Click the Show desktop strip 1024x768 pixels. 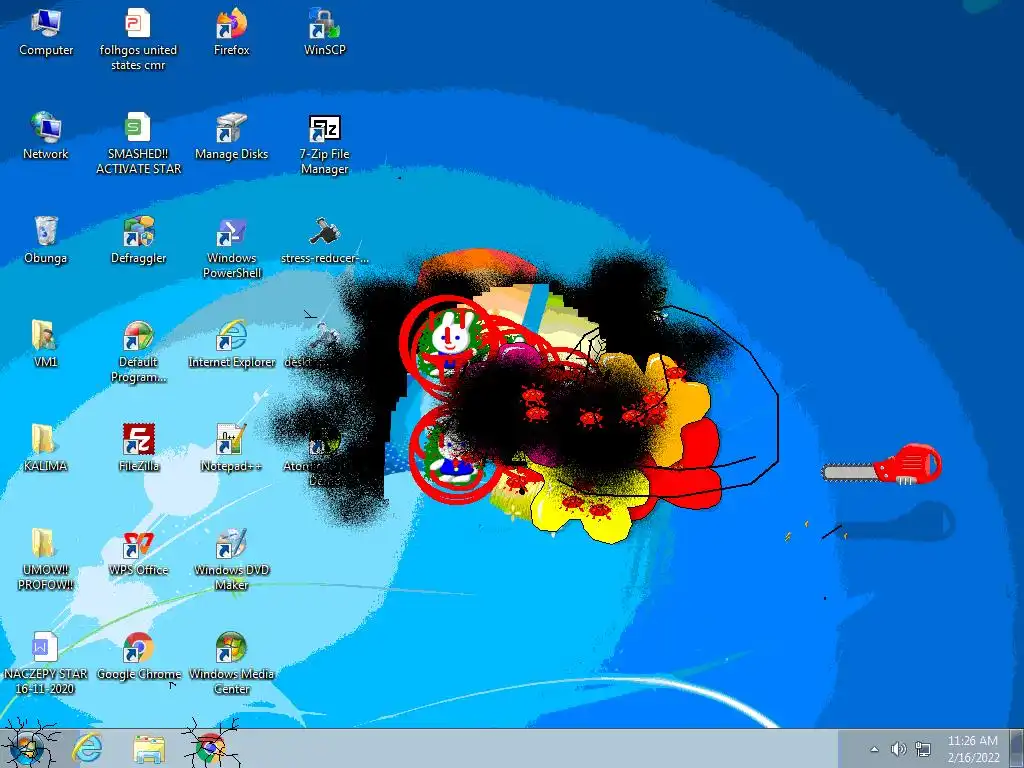[1016, 748]
